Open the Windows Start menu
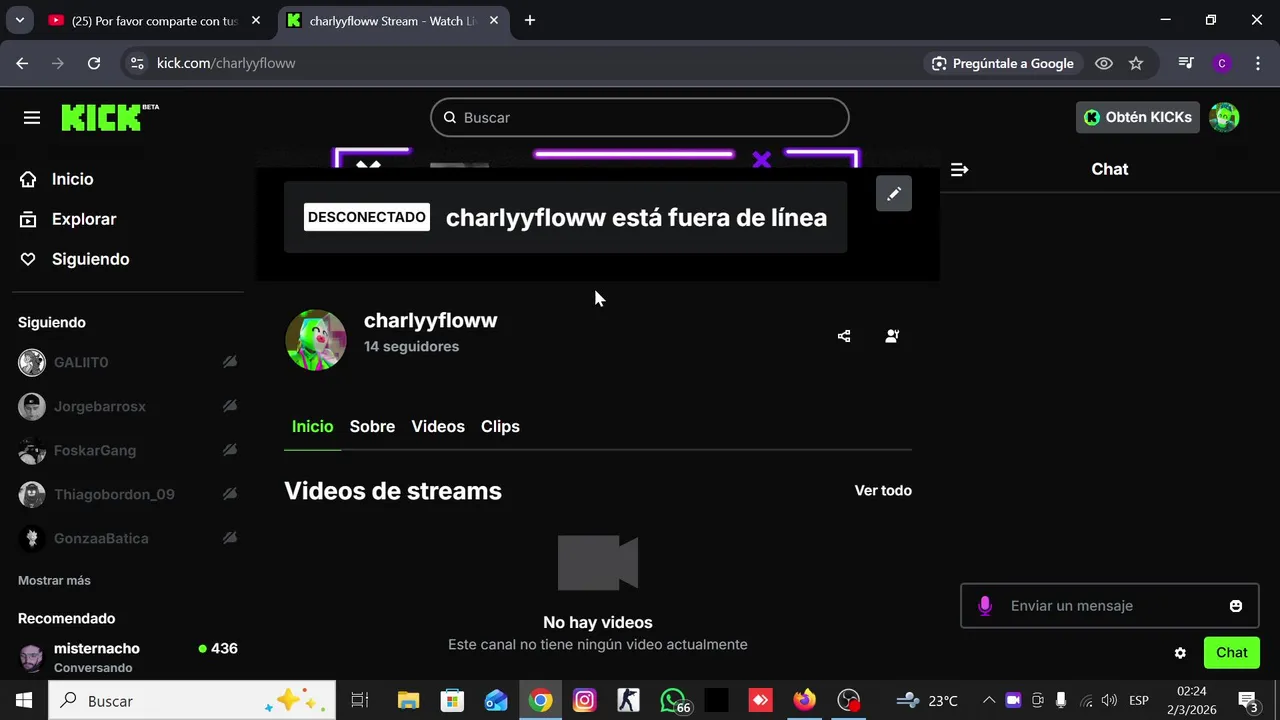 [x=24, y=700]
